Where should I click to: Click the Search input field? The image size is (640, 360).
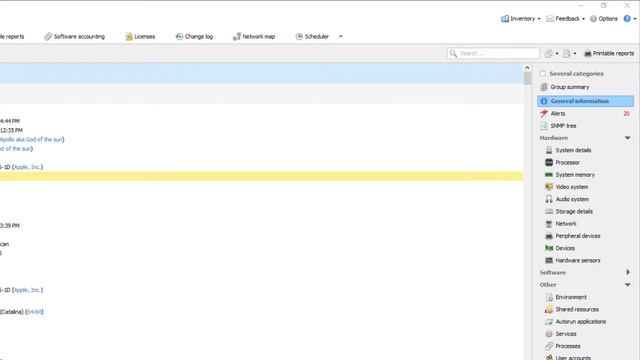coord(493,53)
